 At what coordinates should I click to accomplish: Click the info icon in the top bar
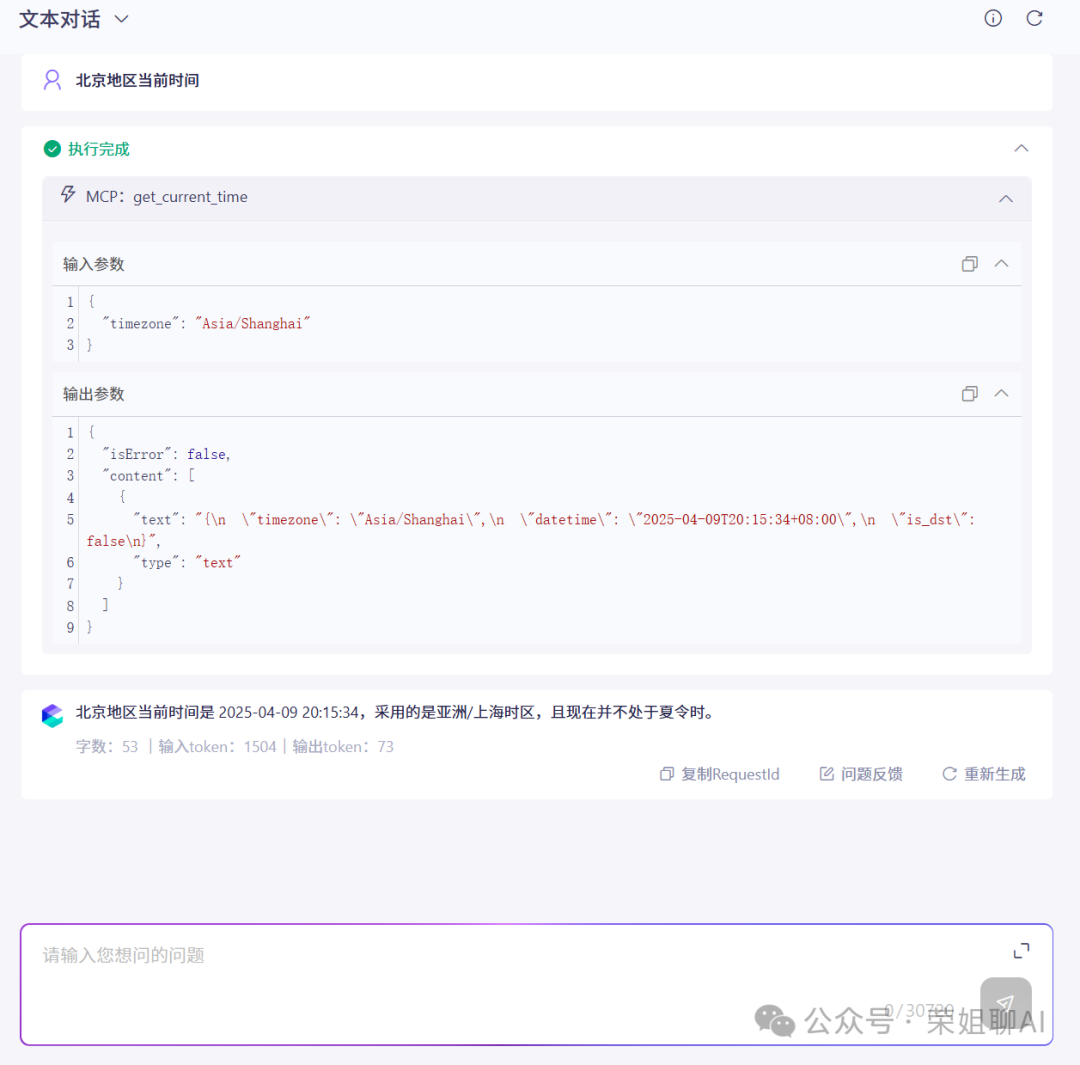(x=992, y=18)
